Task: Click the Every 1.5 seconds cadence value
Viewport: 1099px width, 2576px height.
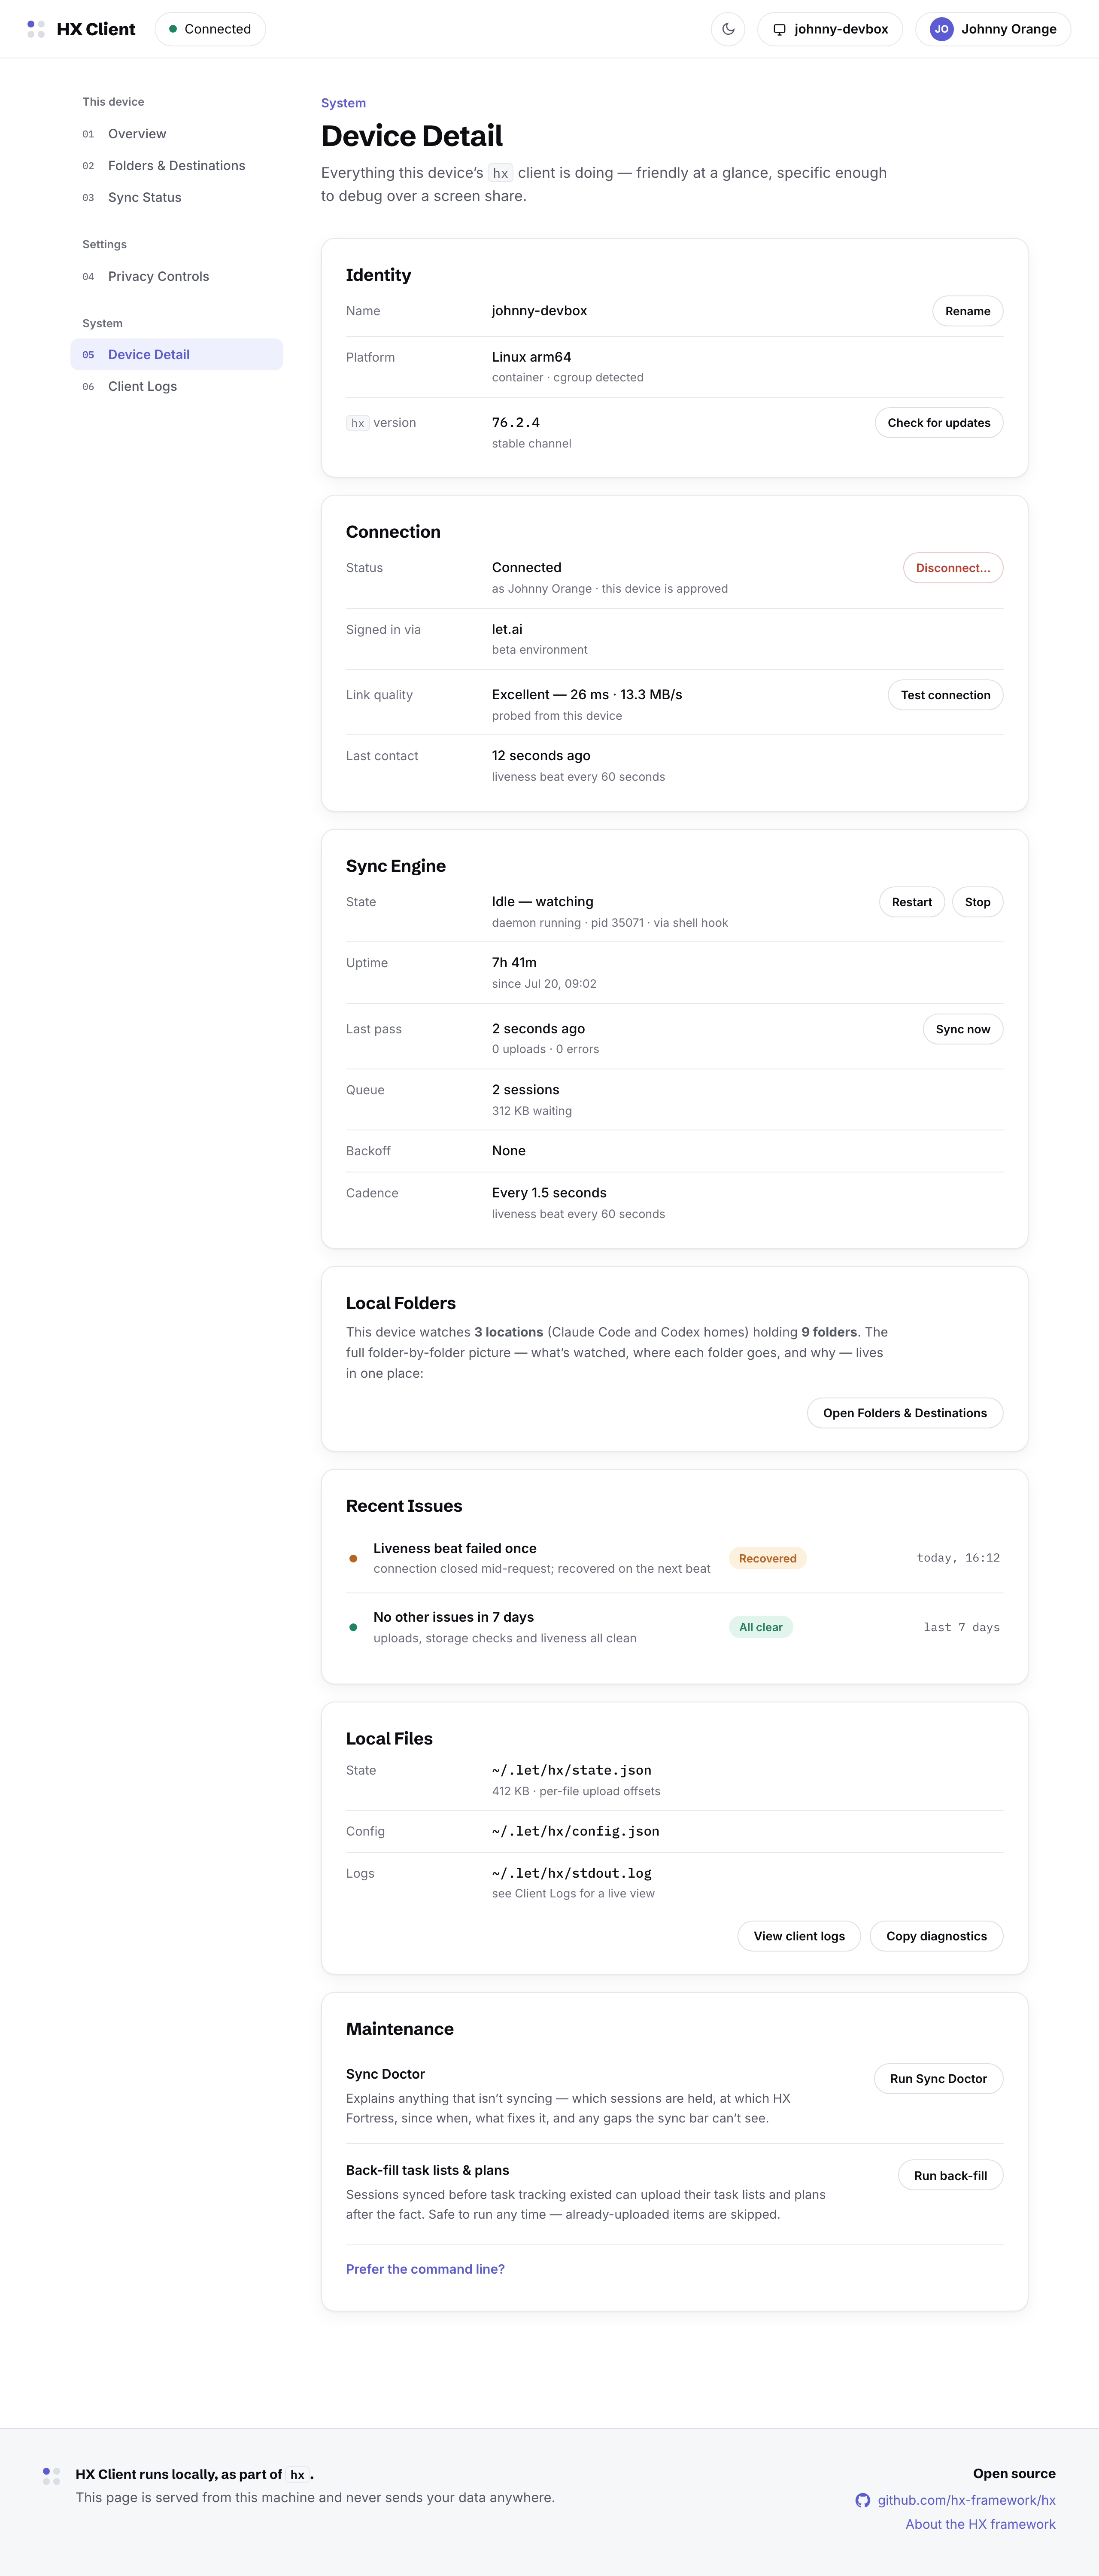Action: click(x=549, y=1193)
